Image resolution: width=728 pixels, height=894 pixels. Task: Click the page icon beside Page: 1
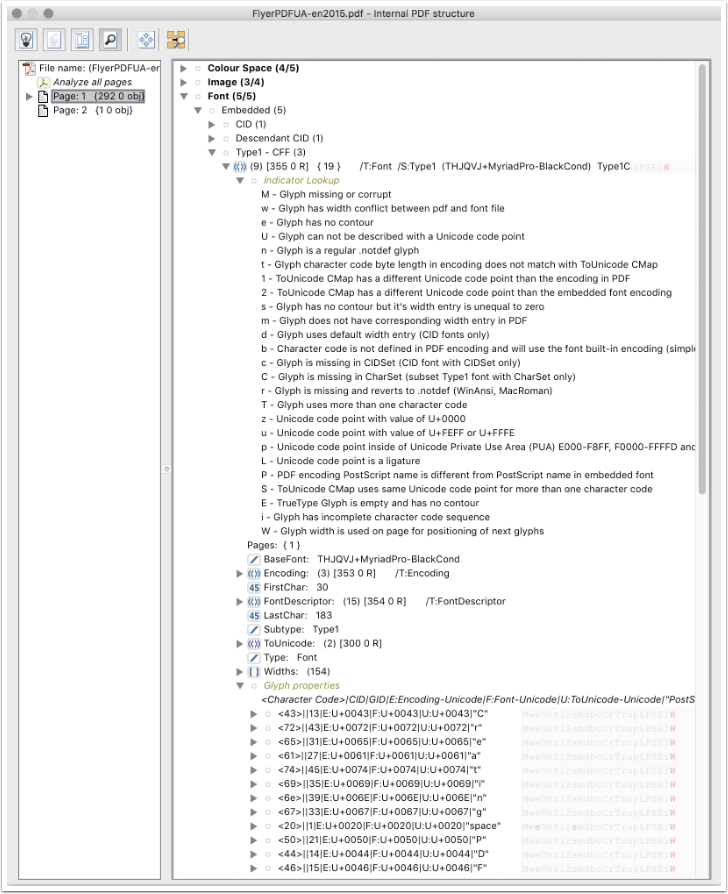(x=43, y=96)
